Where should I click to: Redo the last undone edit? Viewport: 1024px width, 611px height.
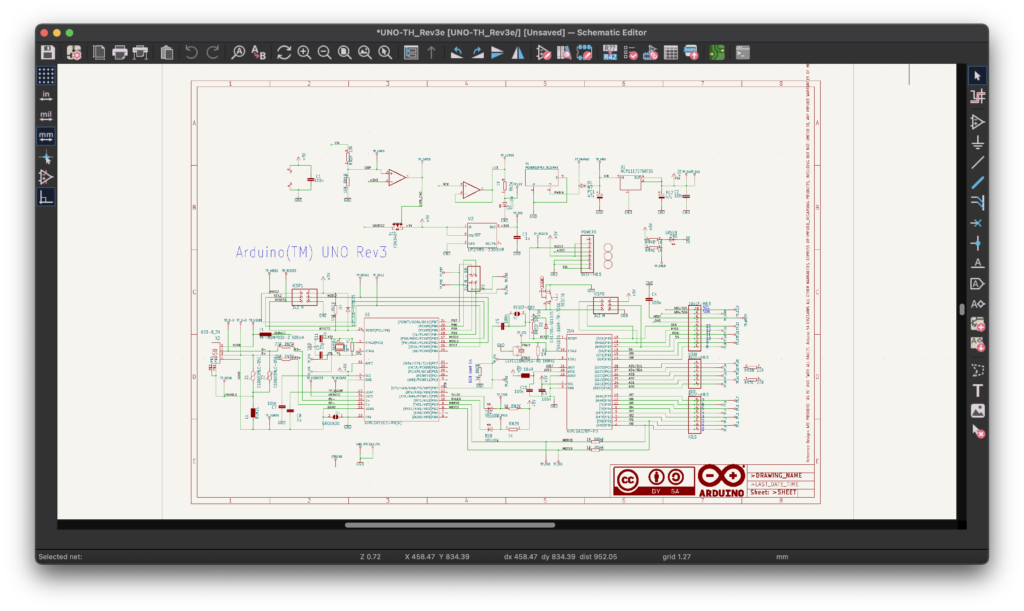pyautogui.click(x=213, y=53)
